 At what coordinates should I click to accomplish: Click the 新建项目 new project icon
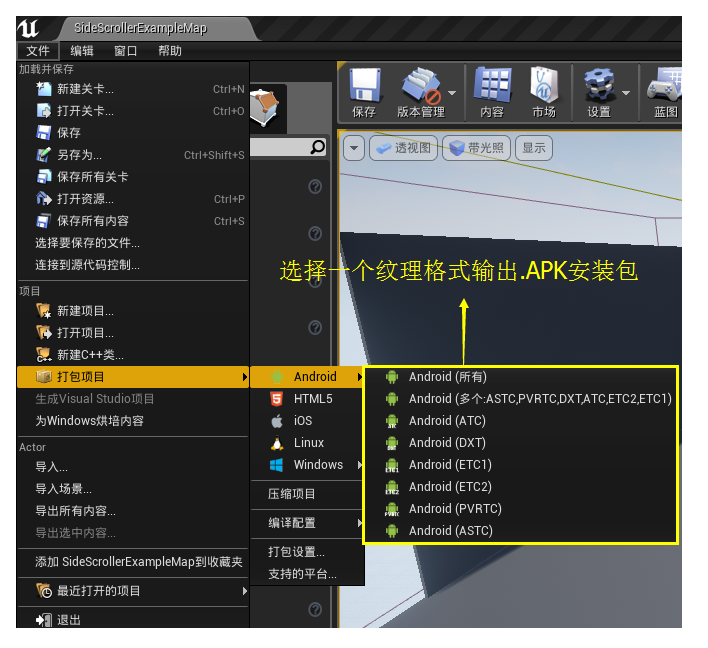point(44,311)
